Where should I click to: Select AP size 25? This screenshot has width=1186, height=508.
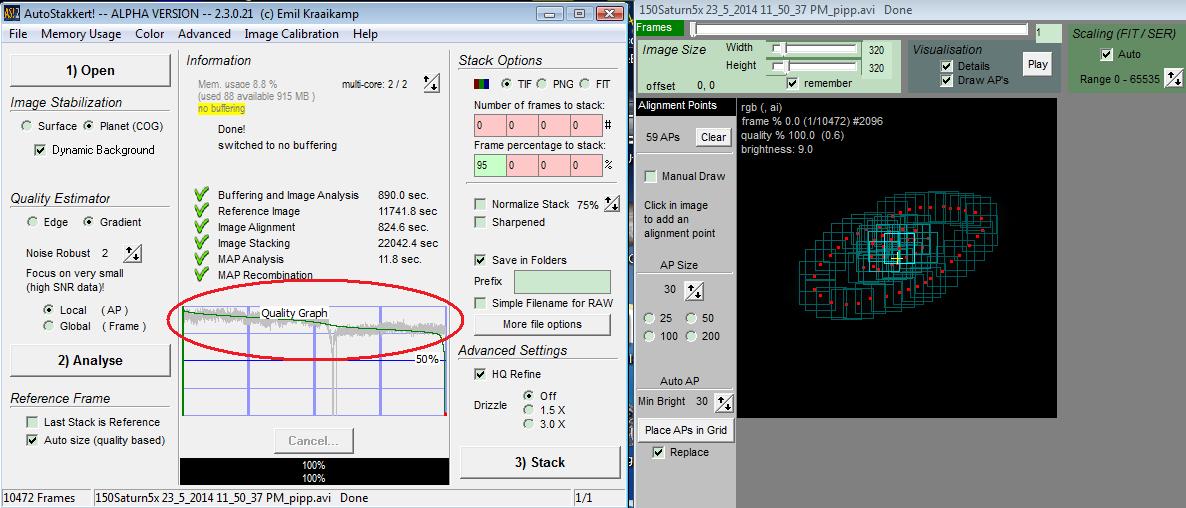pyautogui.click(x=649, y=318)
